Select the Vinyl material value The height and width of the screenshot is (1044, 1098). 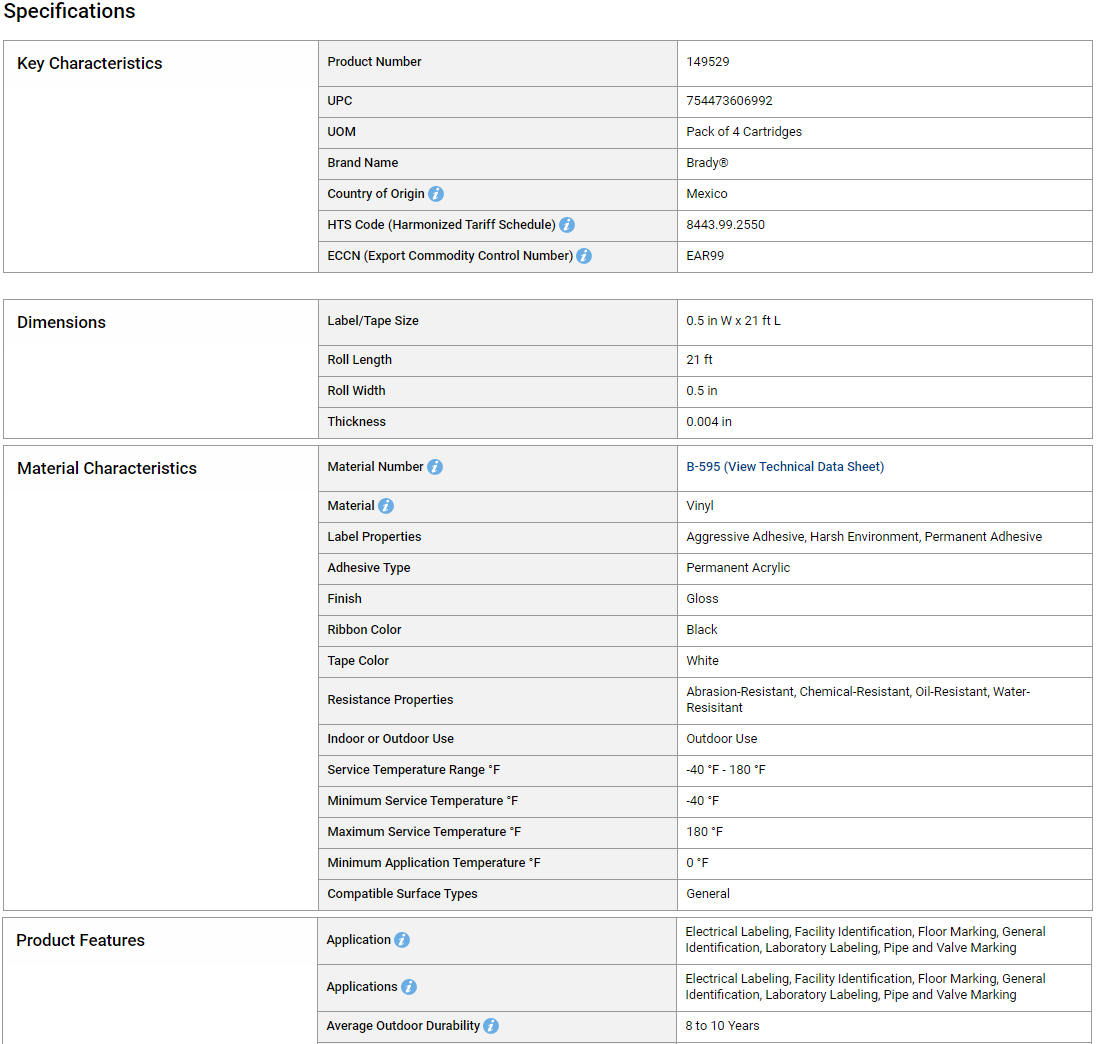click(x=700, y=506)
